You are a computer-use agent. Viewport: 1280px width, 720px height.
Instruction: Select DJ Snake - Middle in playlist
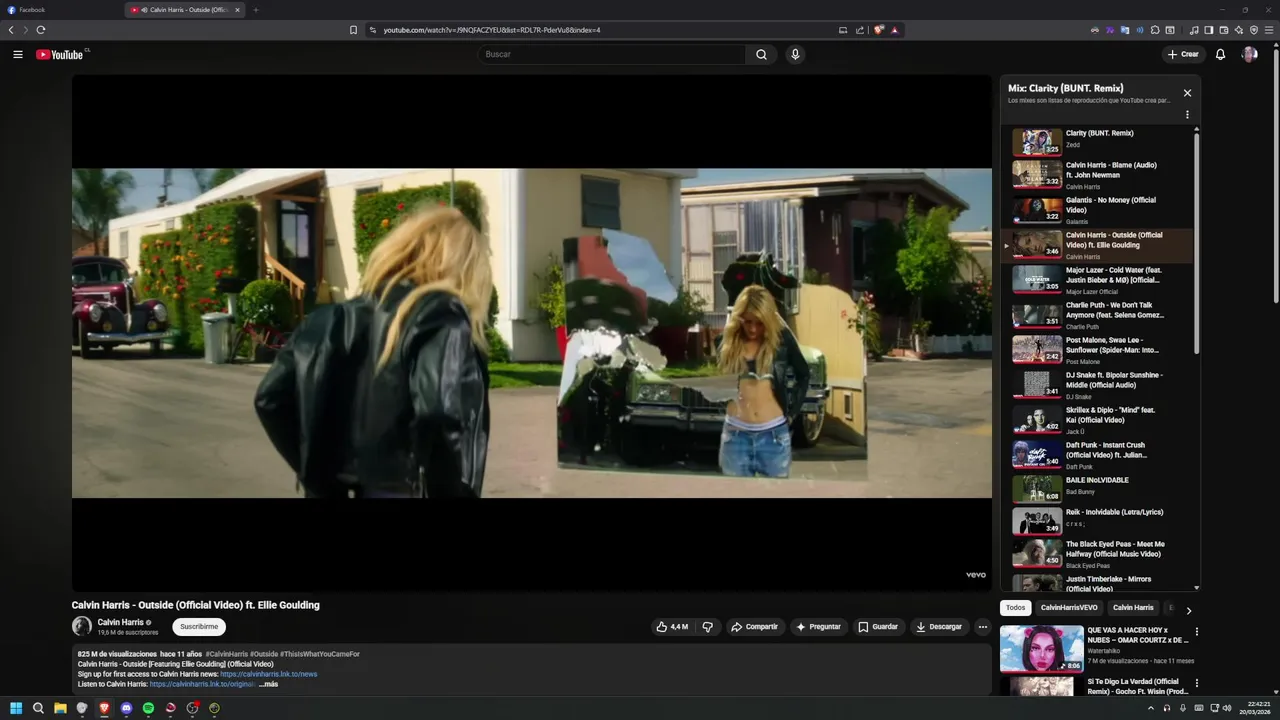(1097, 385)
